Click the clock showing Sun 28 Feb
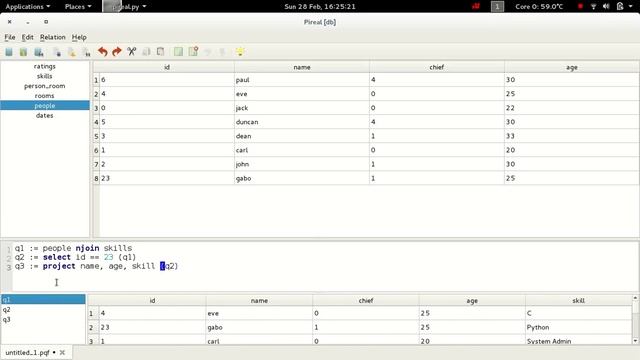 pyautogui.click(x=320, y=7)
